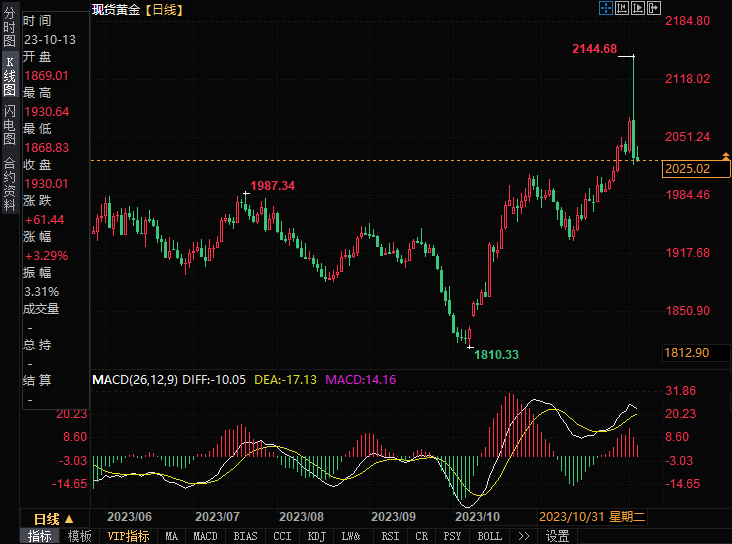
Task: Expand the 日线 period dropdown
Action: point(53,518)
